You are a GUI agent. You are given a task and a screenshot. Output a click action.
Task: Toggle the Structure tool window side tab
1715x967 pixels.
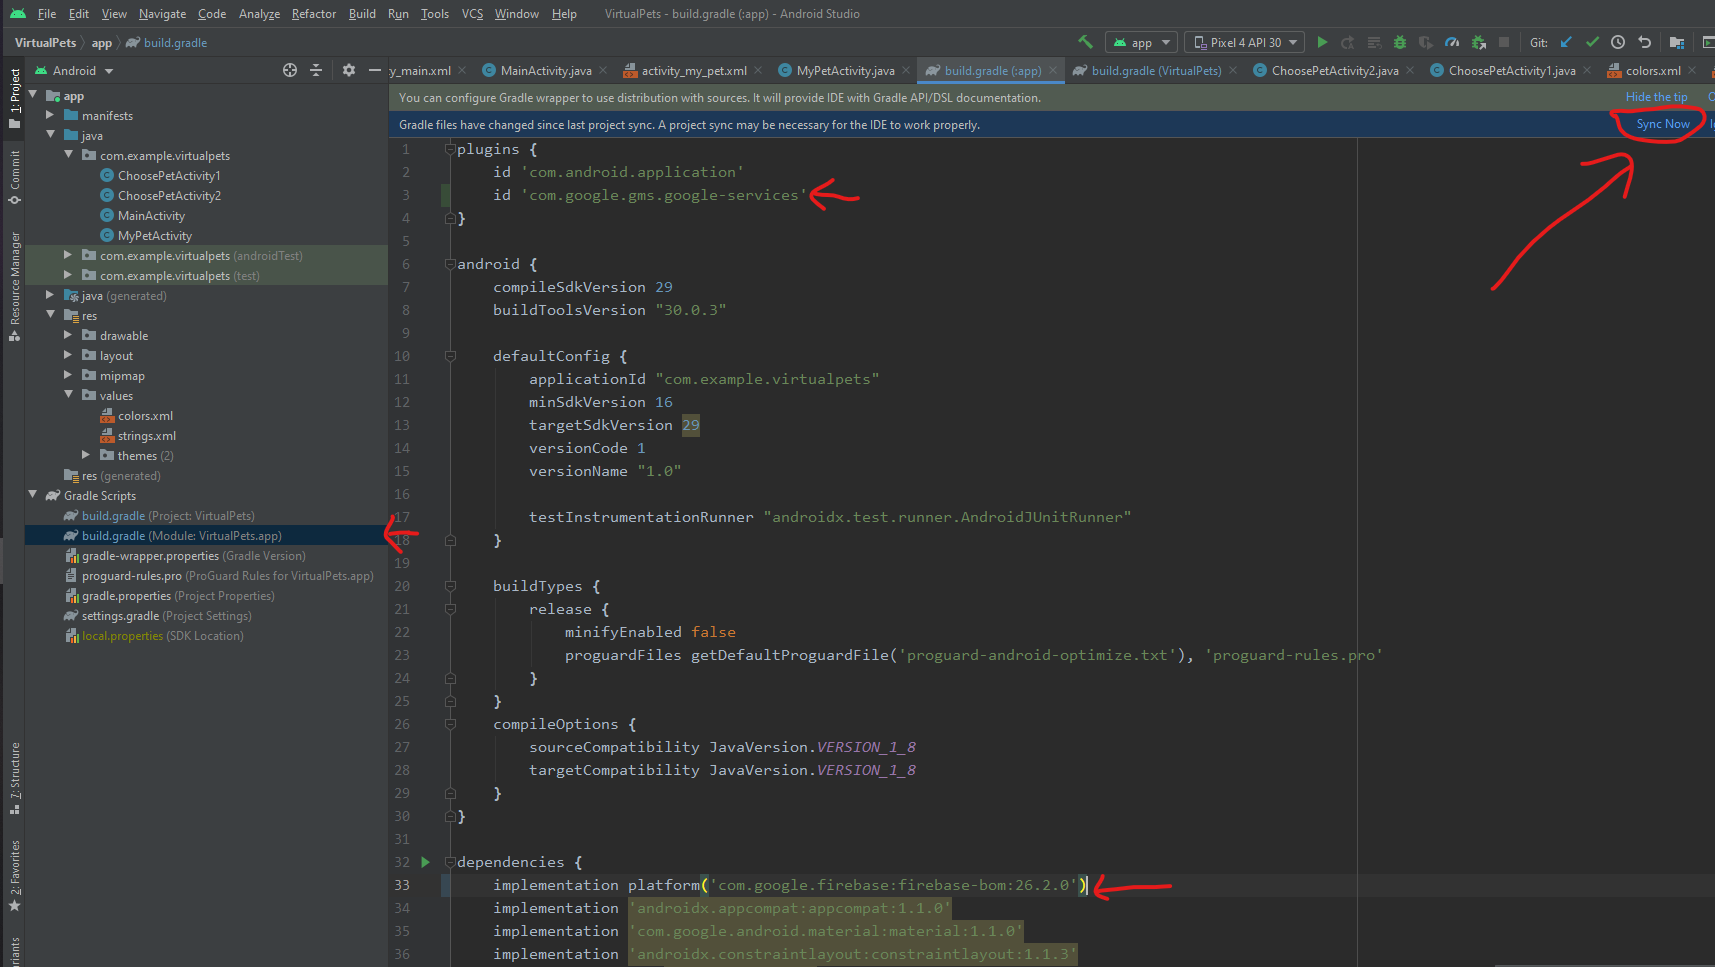pos(14,777)
